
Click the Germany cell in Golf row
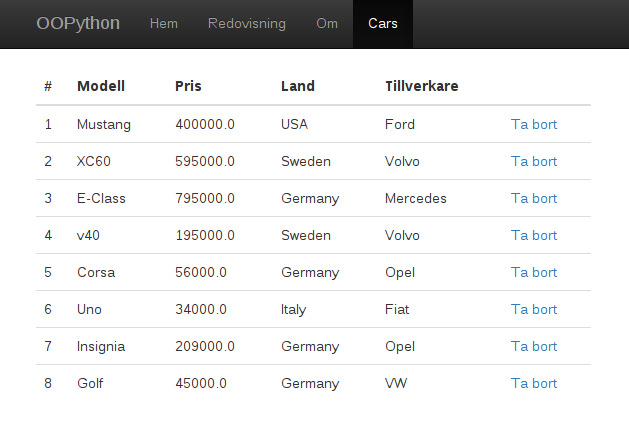[310, 383]
